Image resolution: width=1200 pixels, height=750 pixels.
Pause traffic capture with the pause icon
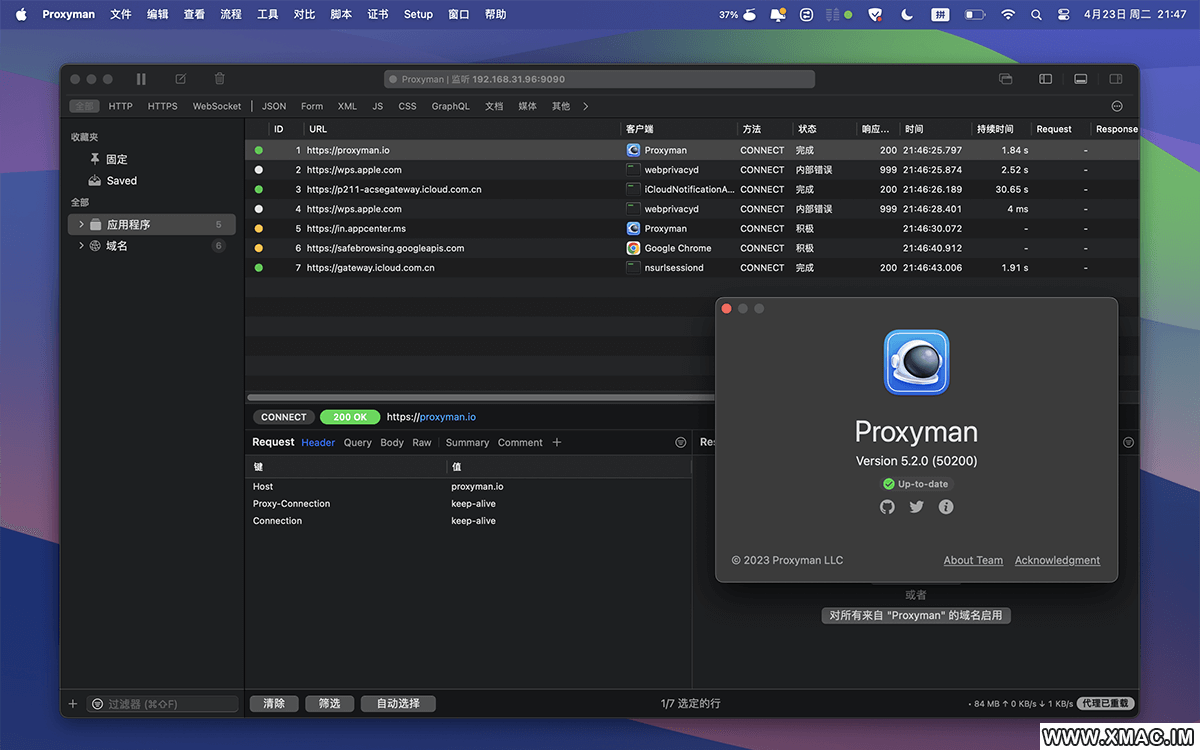(x=141, y=79)
